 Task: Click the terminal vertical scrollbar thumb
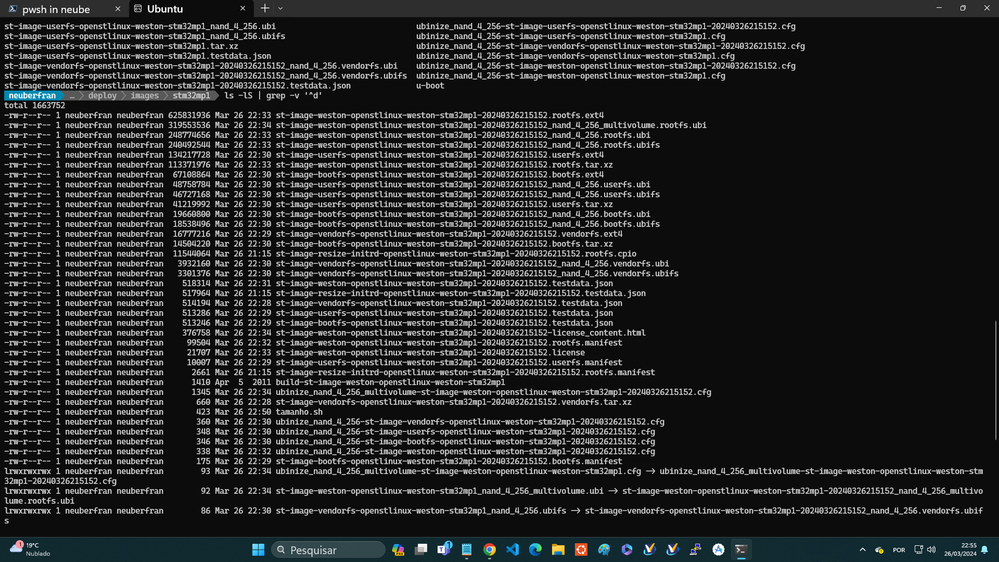(x=996, y=380)
